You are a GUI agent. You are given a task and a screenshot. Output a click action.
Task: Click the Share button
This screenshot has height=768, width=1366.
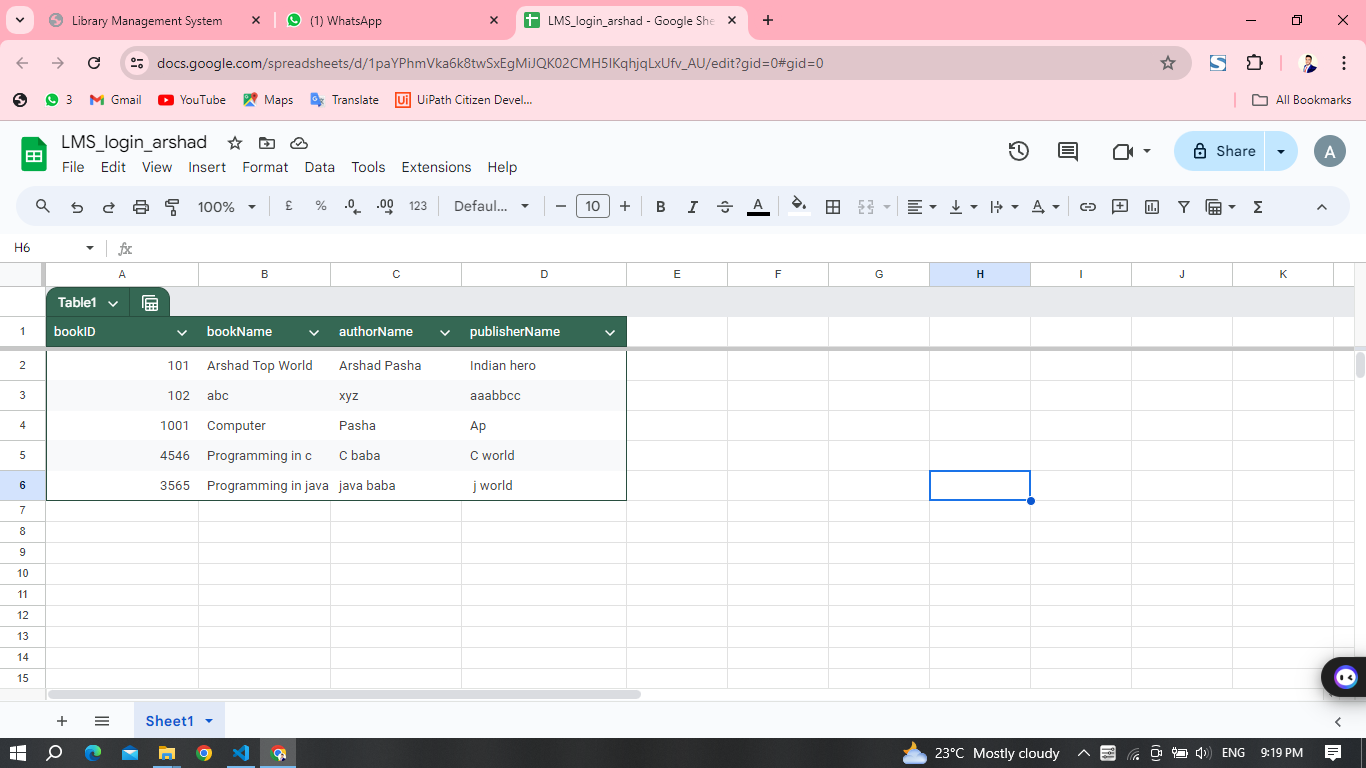pos(1223,151)
